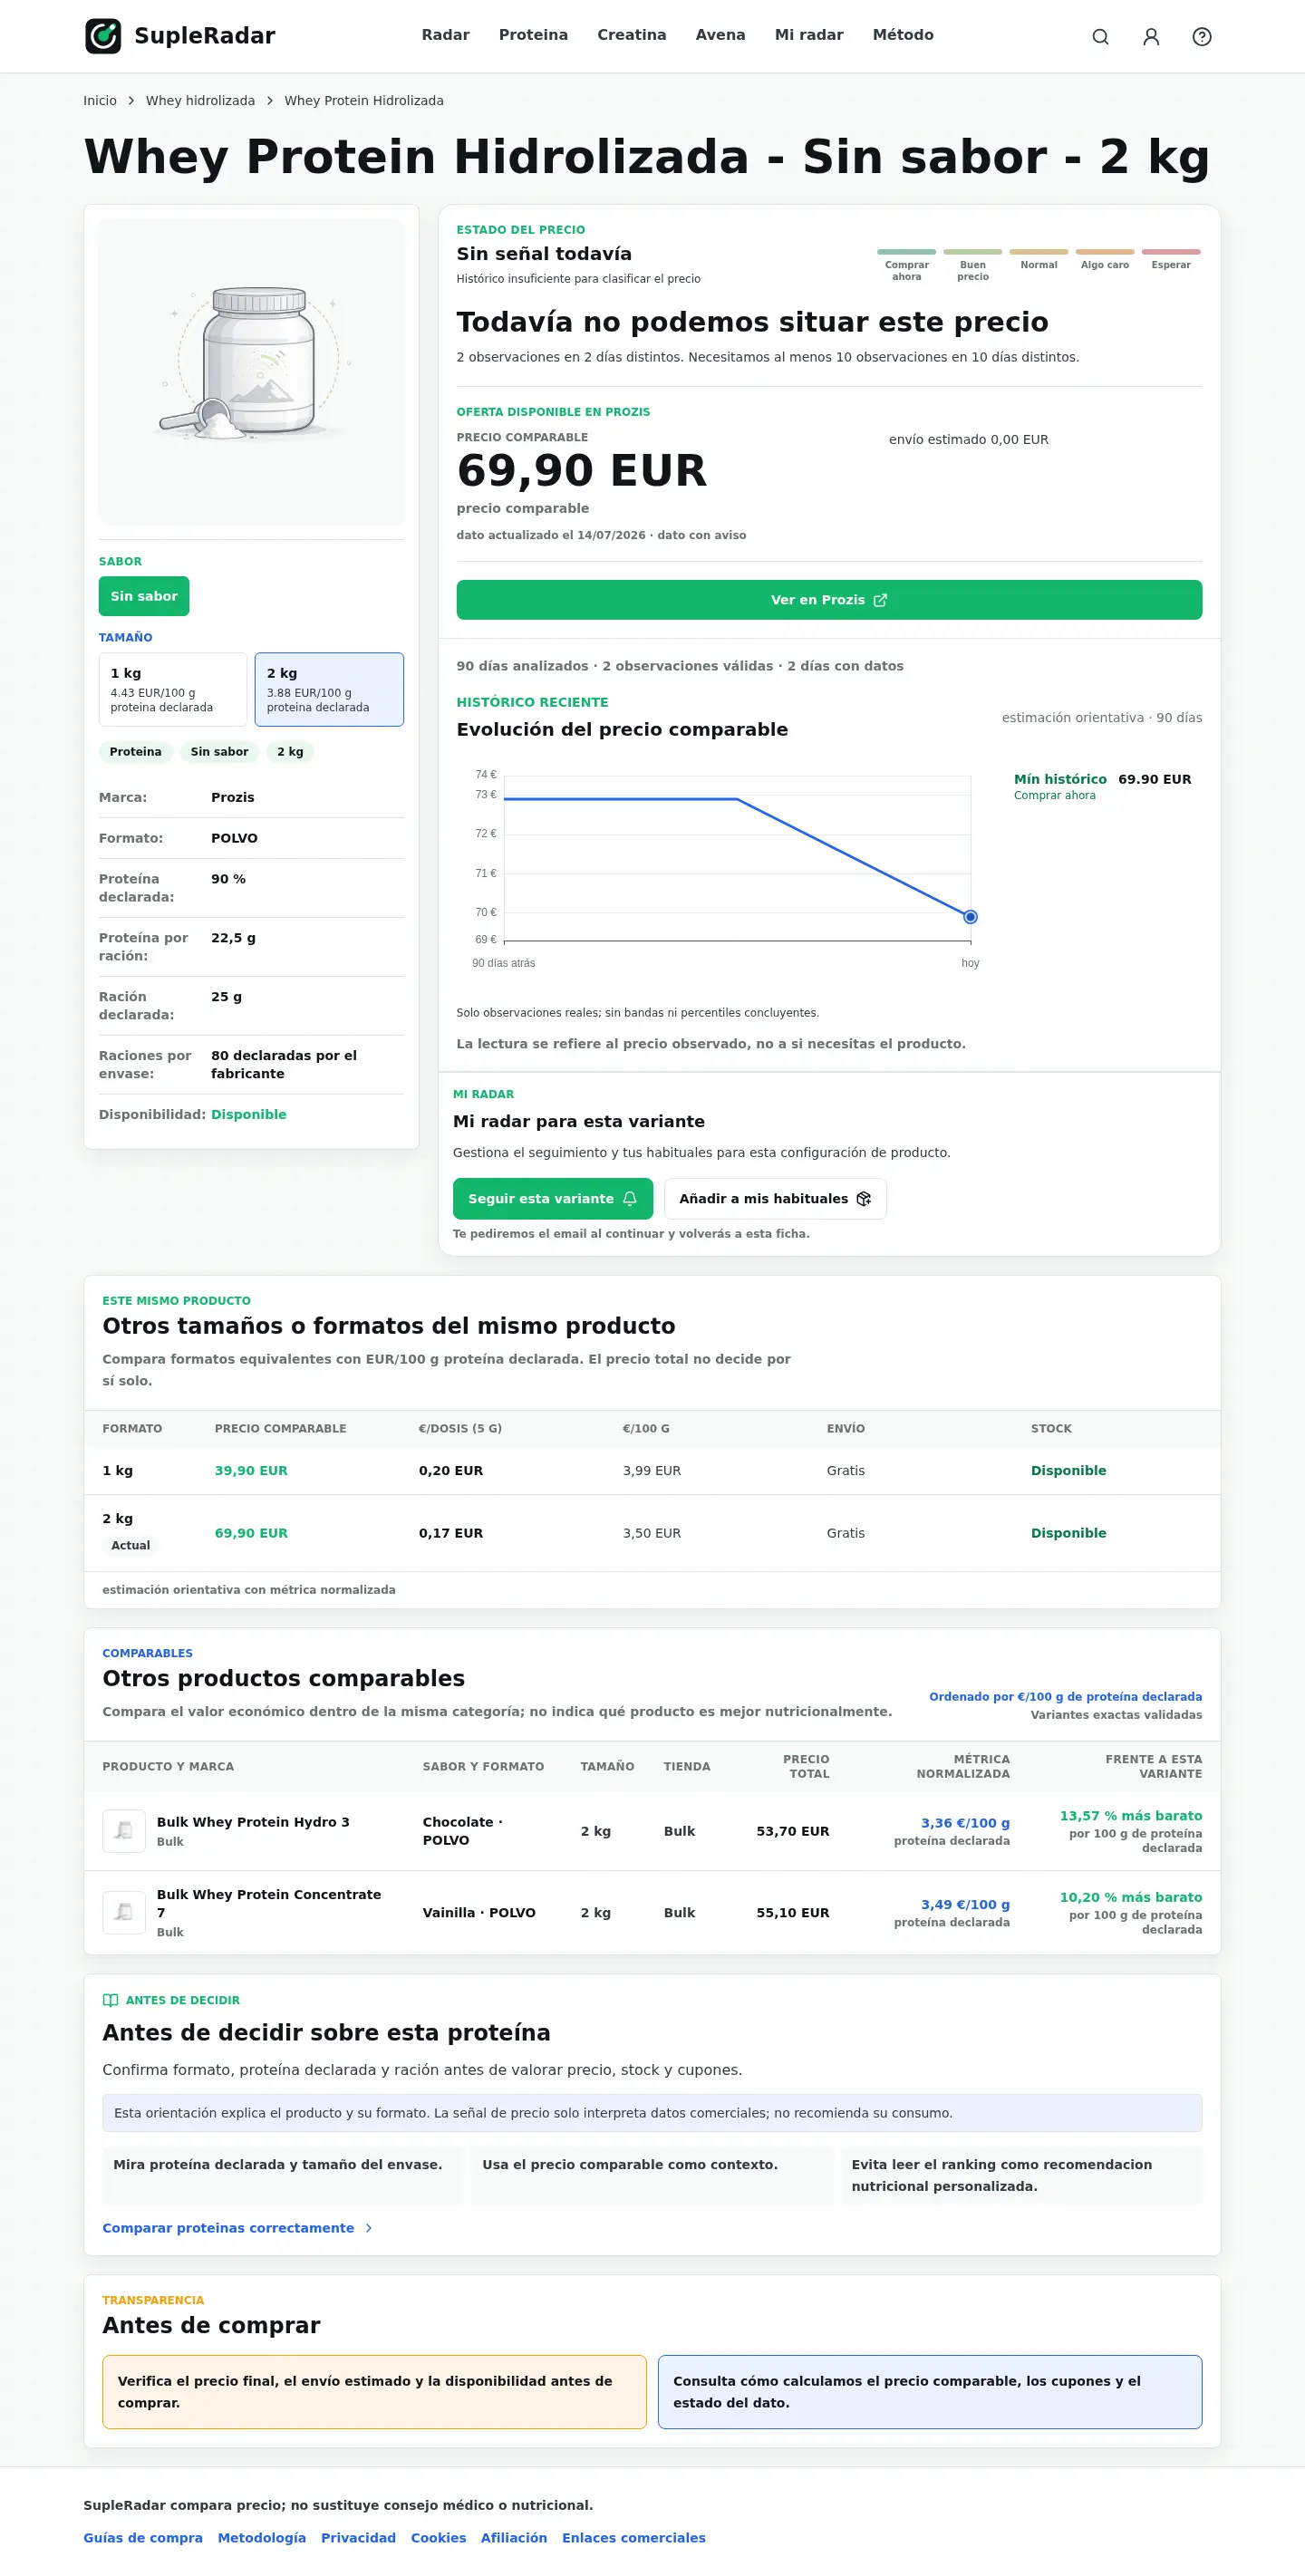The height and width of the screenshot is (2576, 1305).
Task: Click the Actual badge in 2 kg row
Action: coord(130,1545)
